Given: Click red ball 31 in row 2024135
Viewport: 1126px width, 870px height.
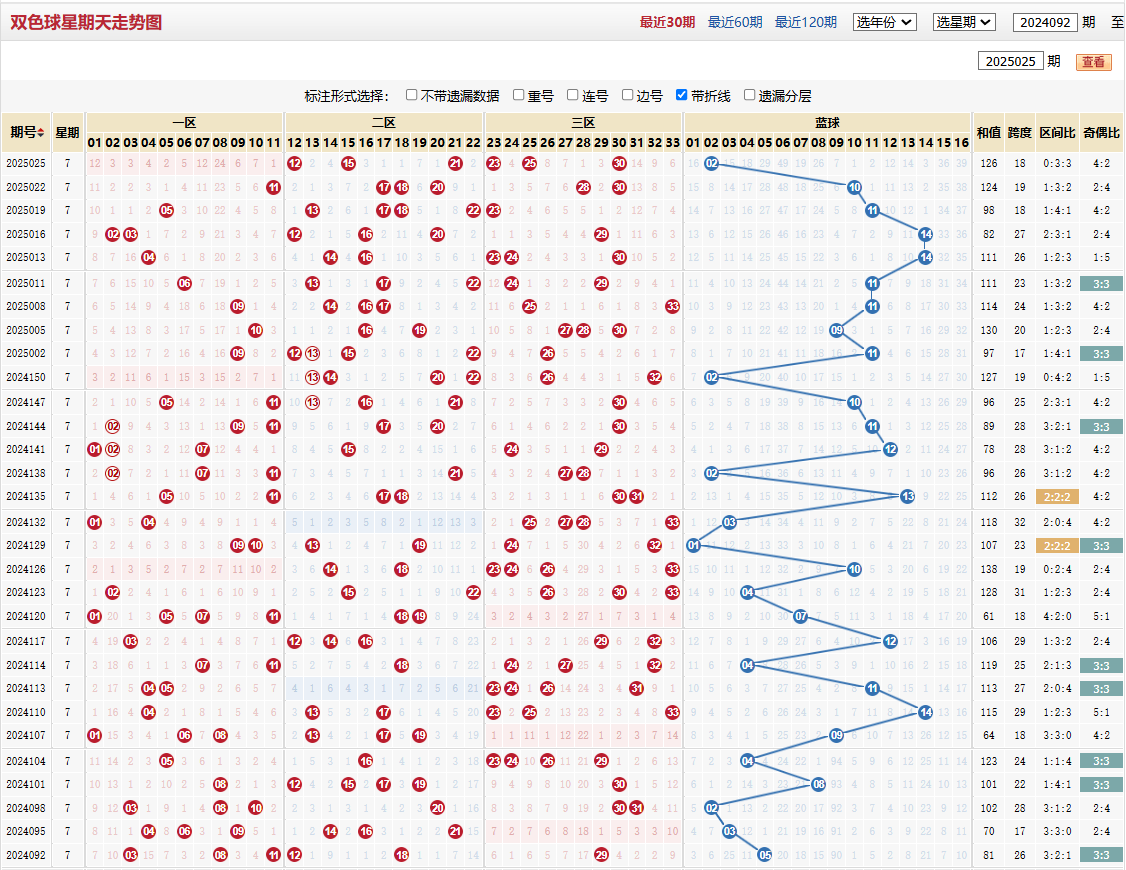Looking at the screenshot, I should click(636, 497).
